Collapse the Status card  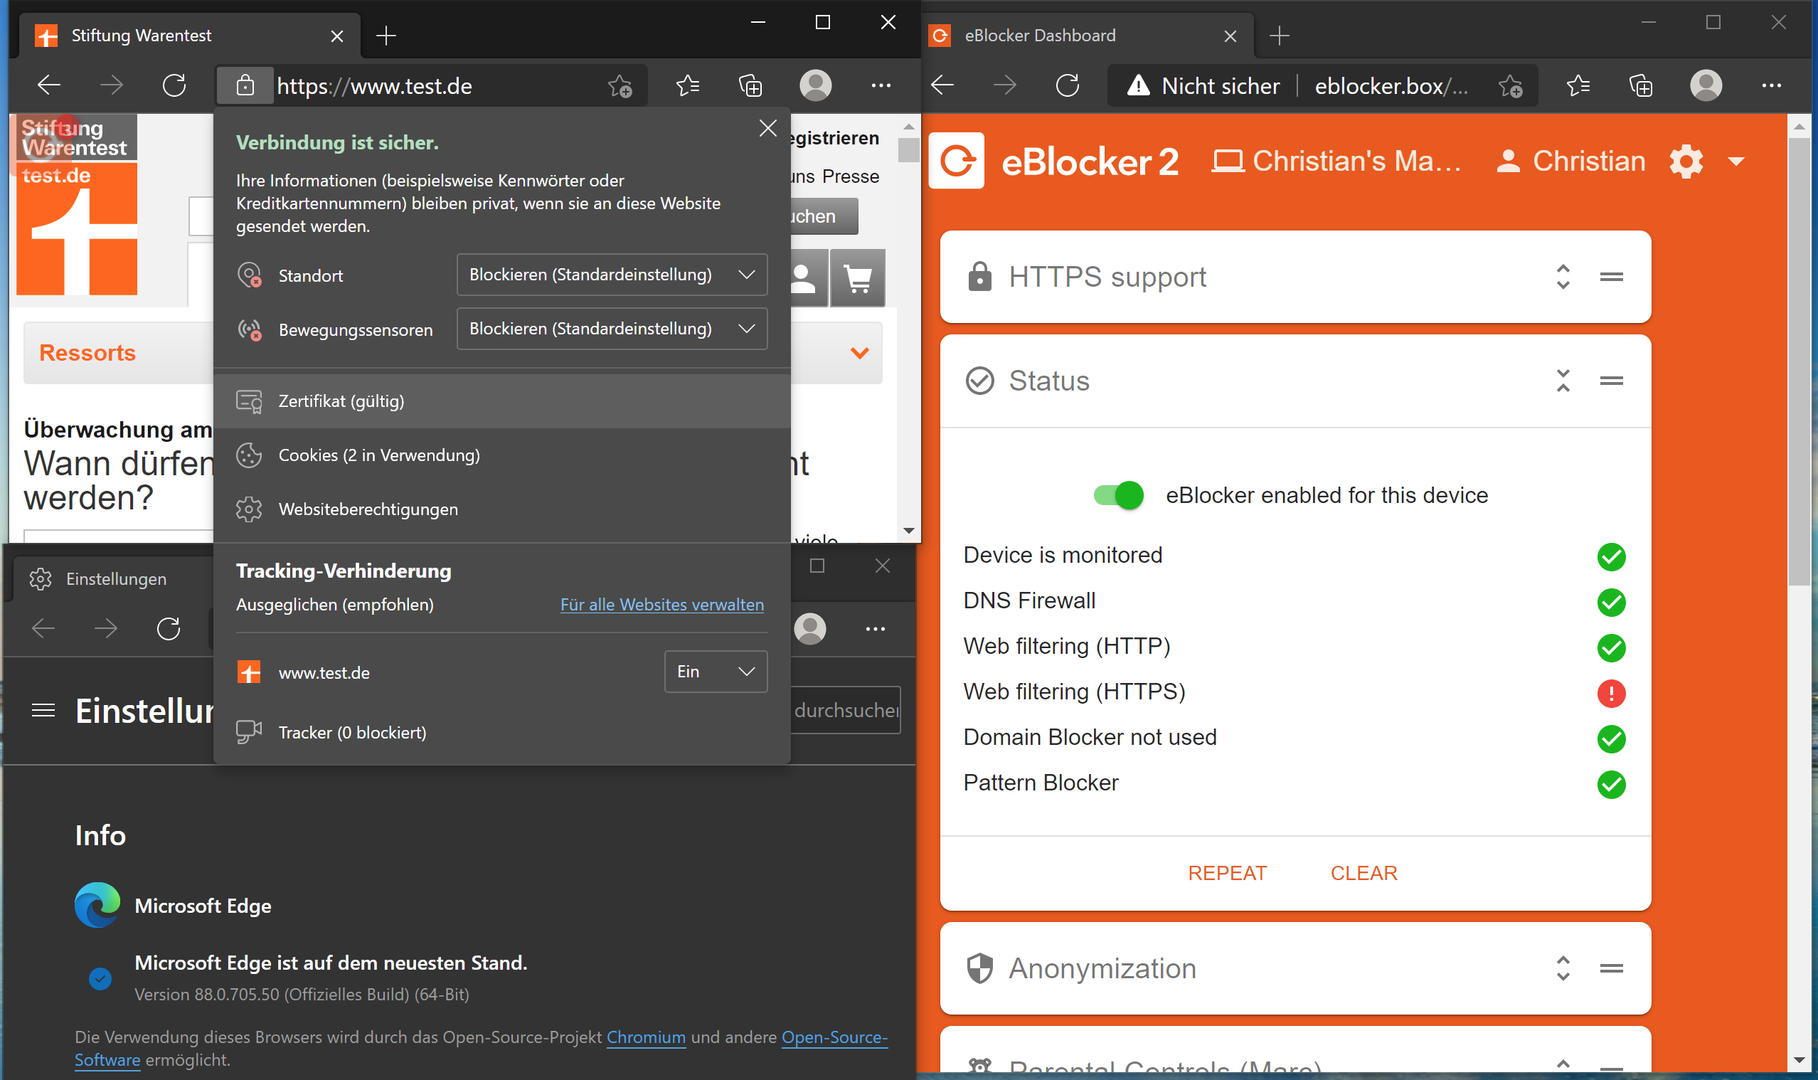(1563, 381)
